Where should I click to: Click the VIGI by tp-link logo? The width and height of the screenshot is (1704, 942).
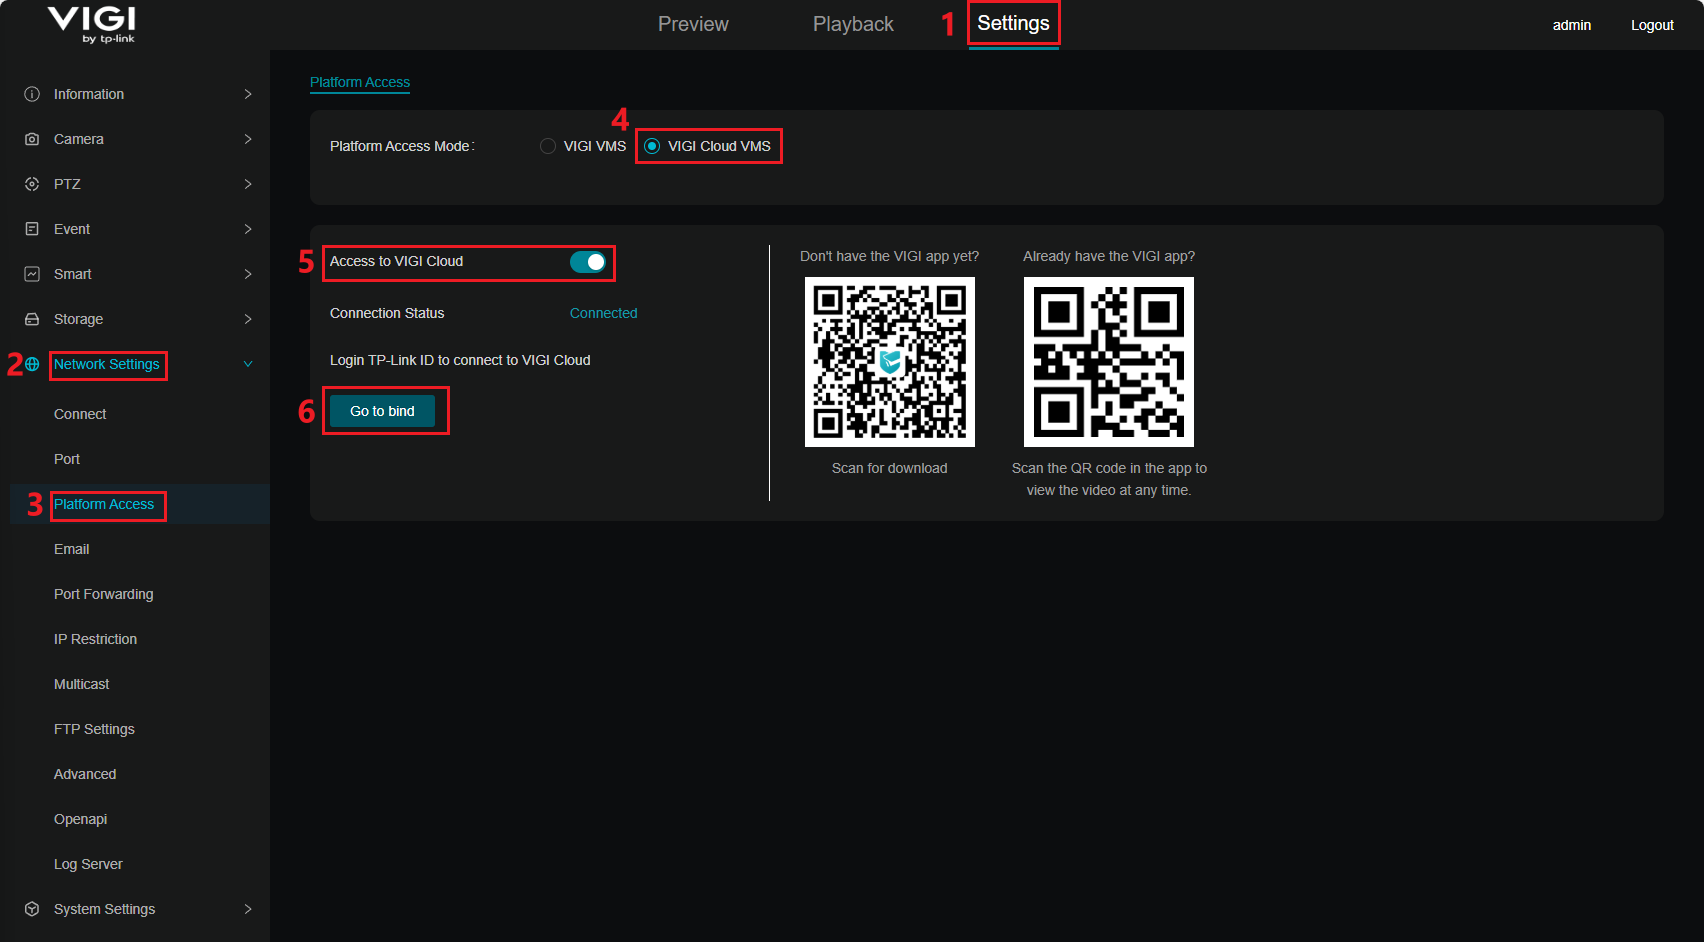pyautogui.click(x=92, y=24)
